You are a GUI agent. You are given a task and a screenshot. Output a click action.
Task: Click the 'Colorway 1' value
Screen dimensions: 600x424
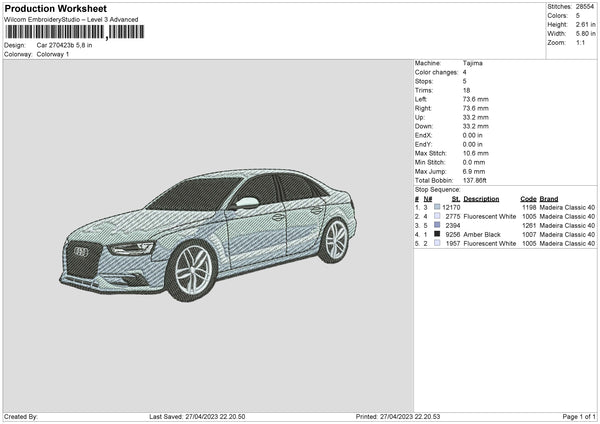[53, 54]
